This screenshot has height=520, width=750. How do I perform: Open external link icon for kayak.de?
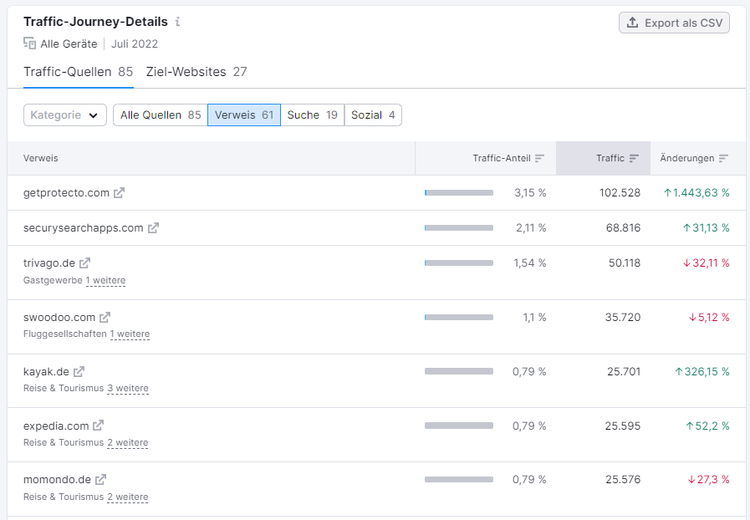pyautogui.click(x=79, y=371)
